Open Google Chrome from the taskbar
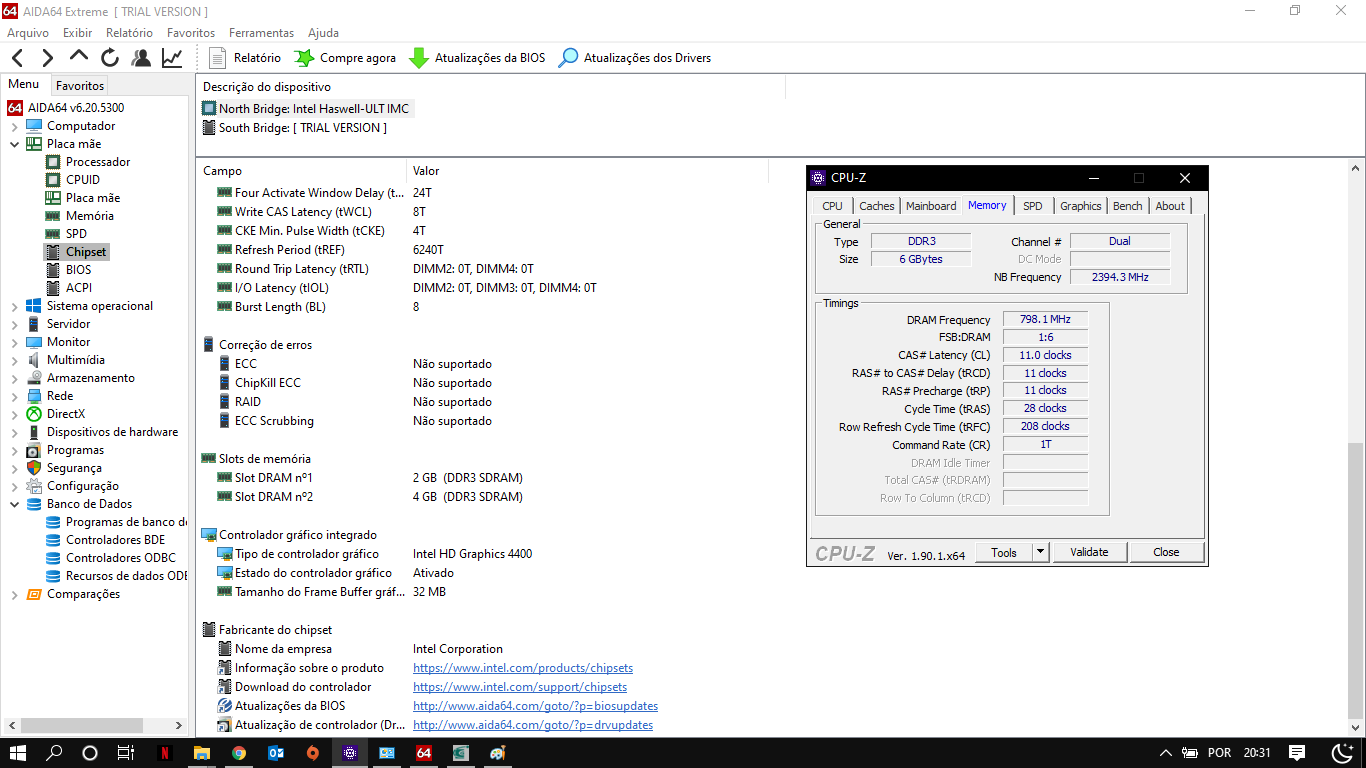The width and height of the screenshot is (1366, 768). (239, 753)
